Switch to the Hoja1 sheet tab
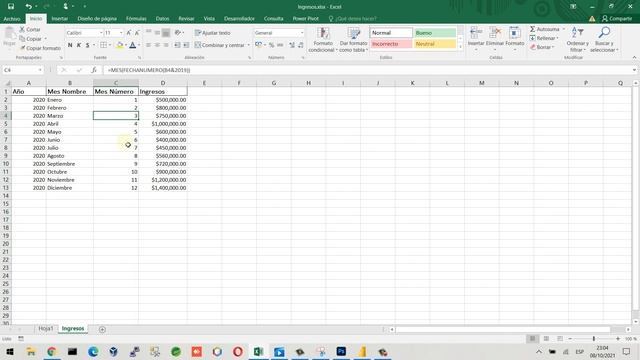This screenshot has height=360, width=640. tap(46, 329)
